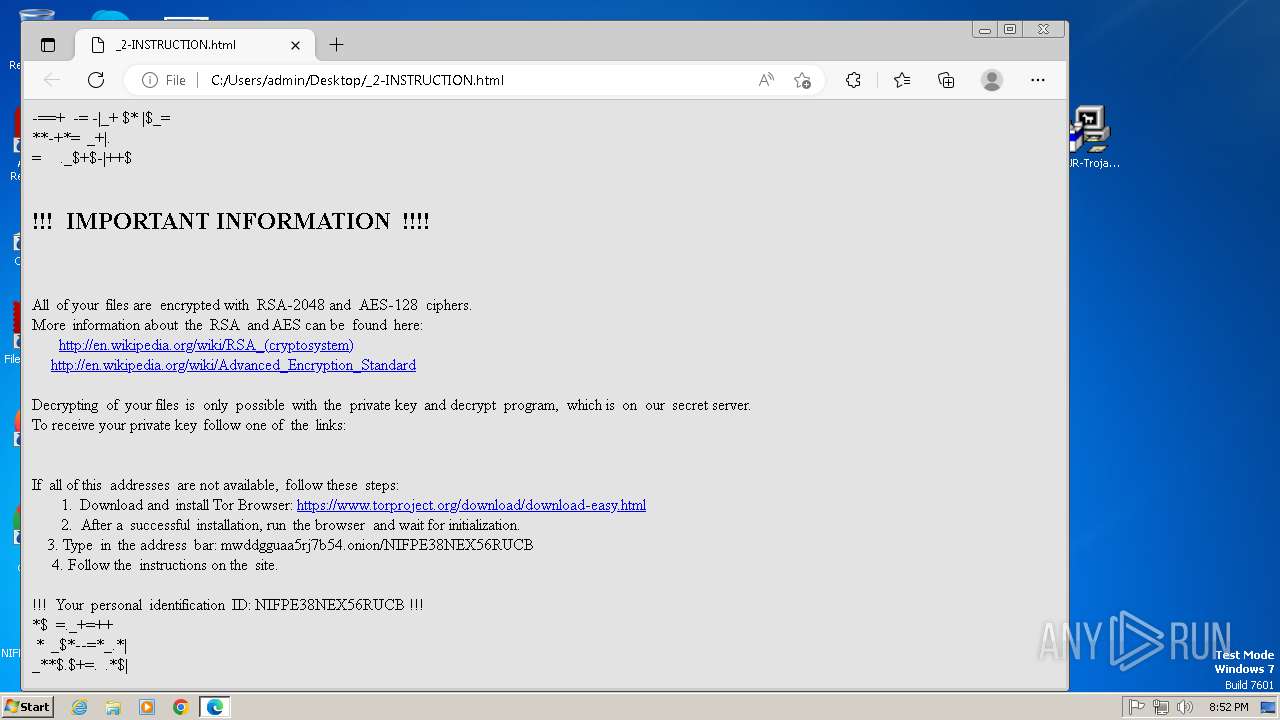Click the text "Follow the instructions on the site."
The height and width of the screenshot is (720, 1280).
[x=173, y=565]
